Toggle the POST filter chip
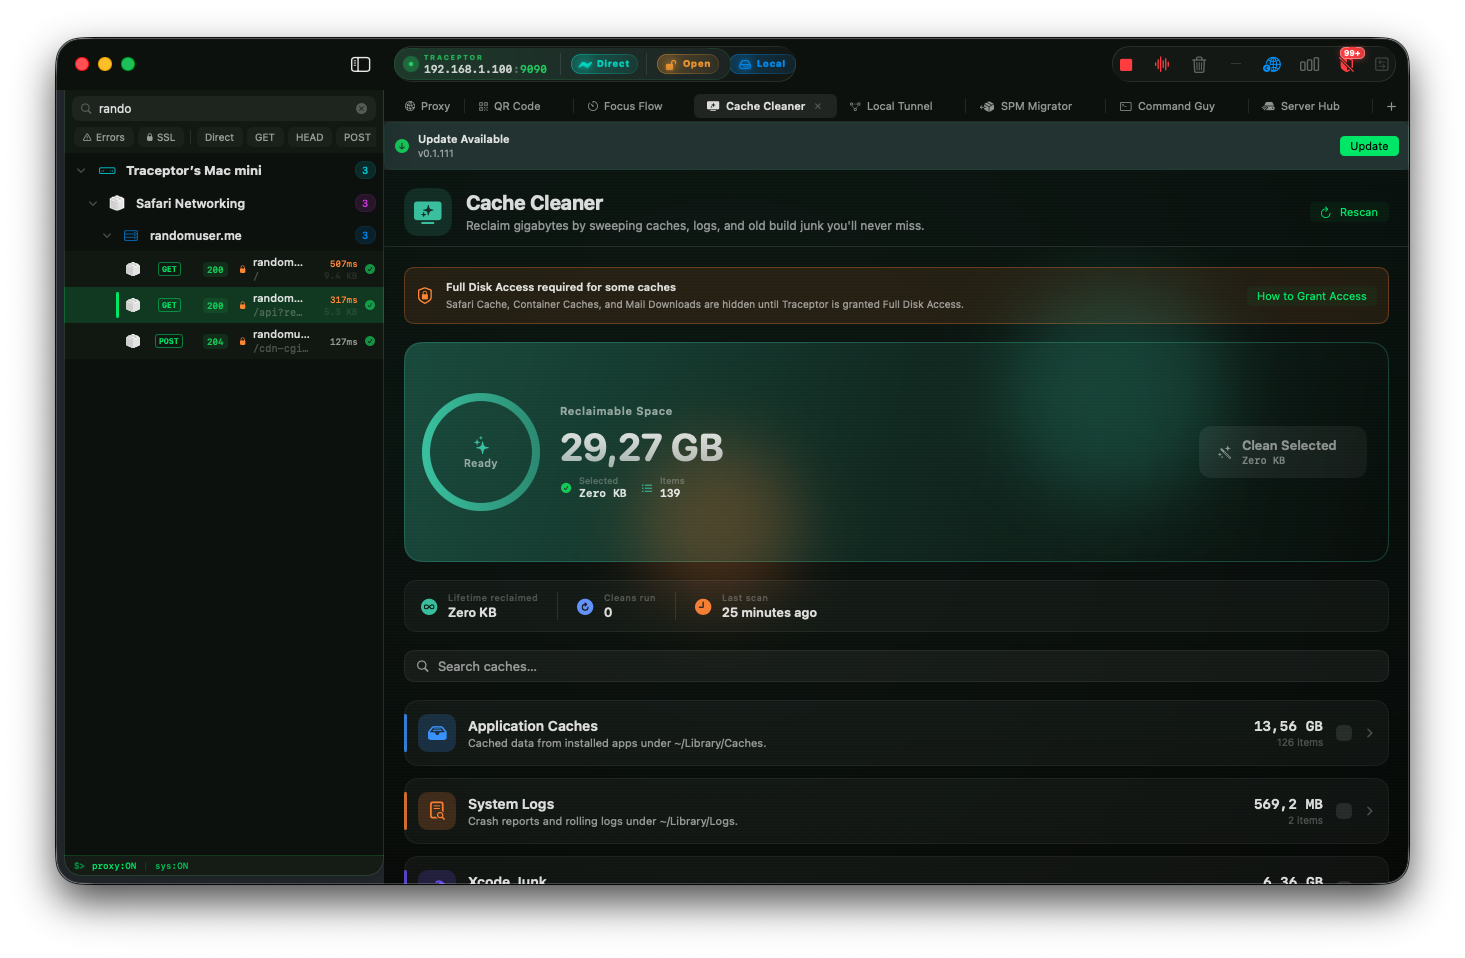The height and width of the screenshot is (958, 1465). tap(357, 138)
